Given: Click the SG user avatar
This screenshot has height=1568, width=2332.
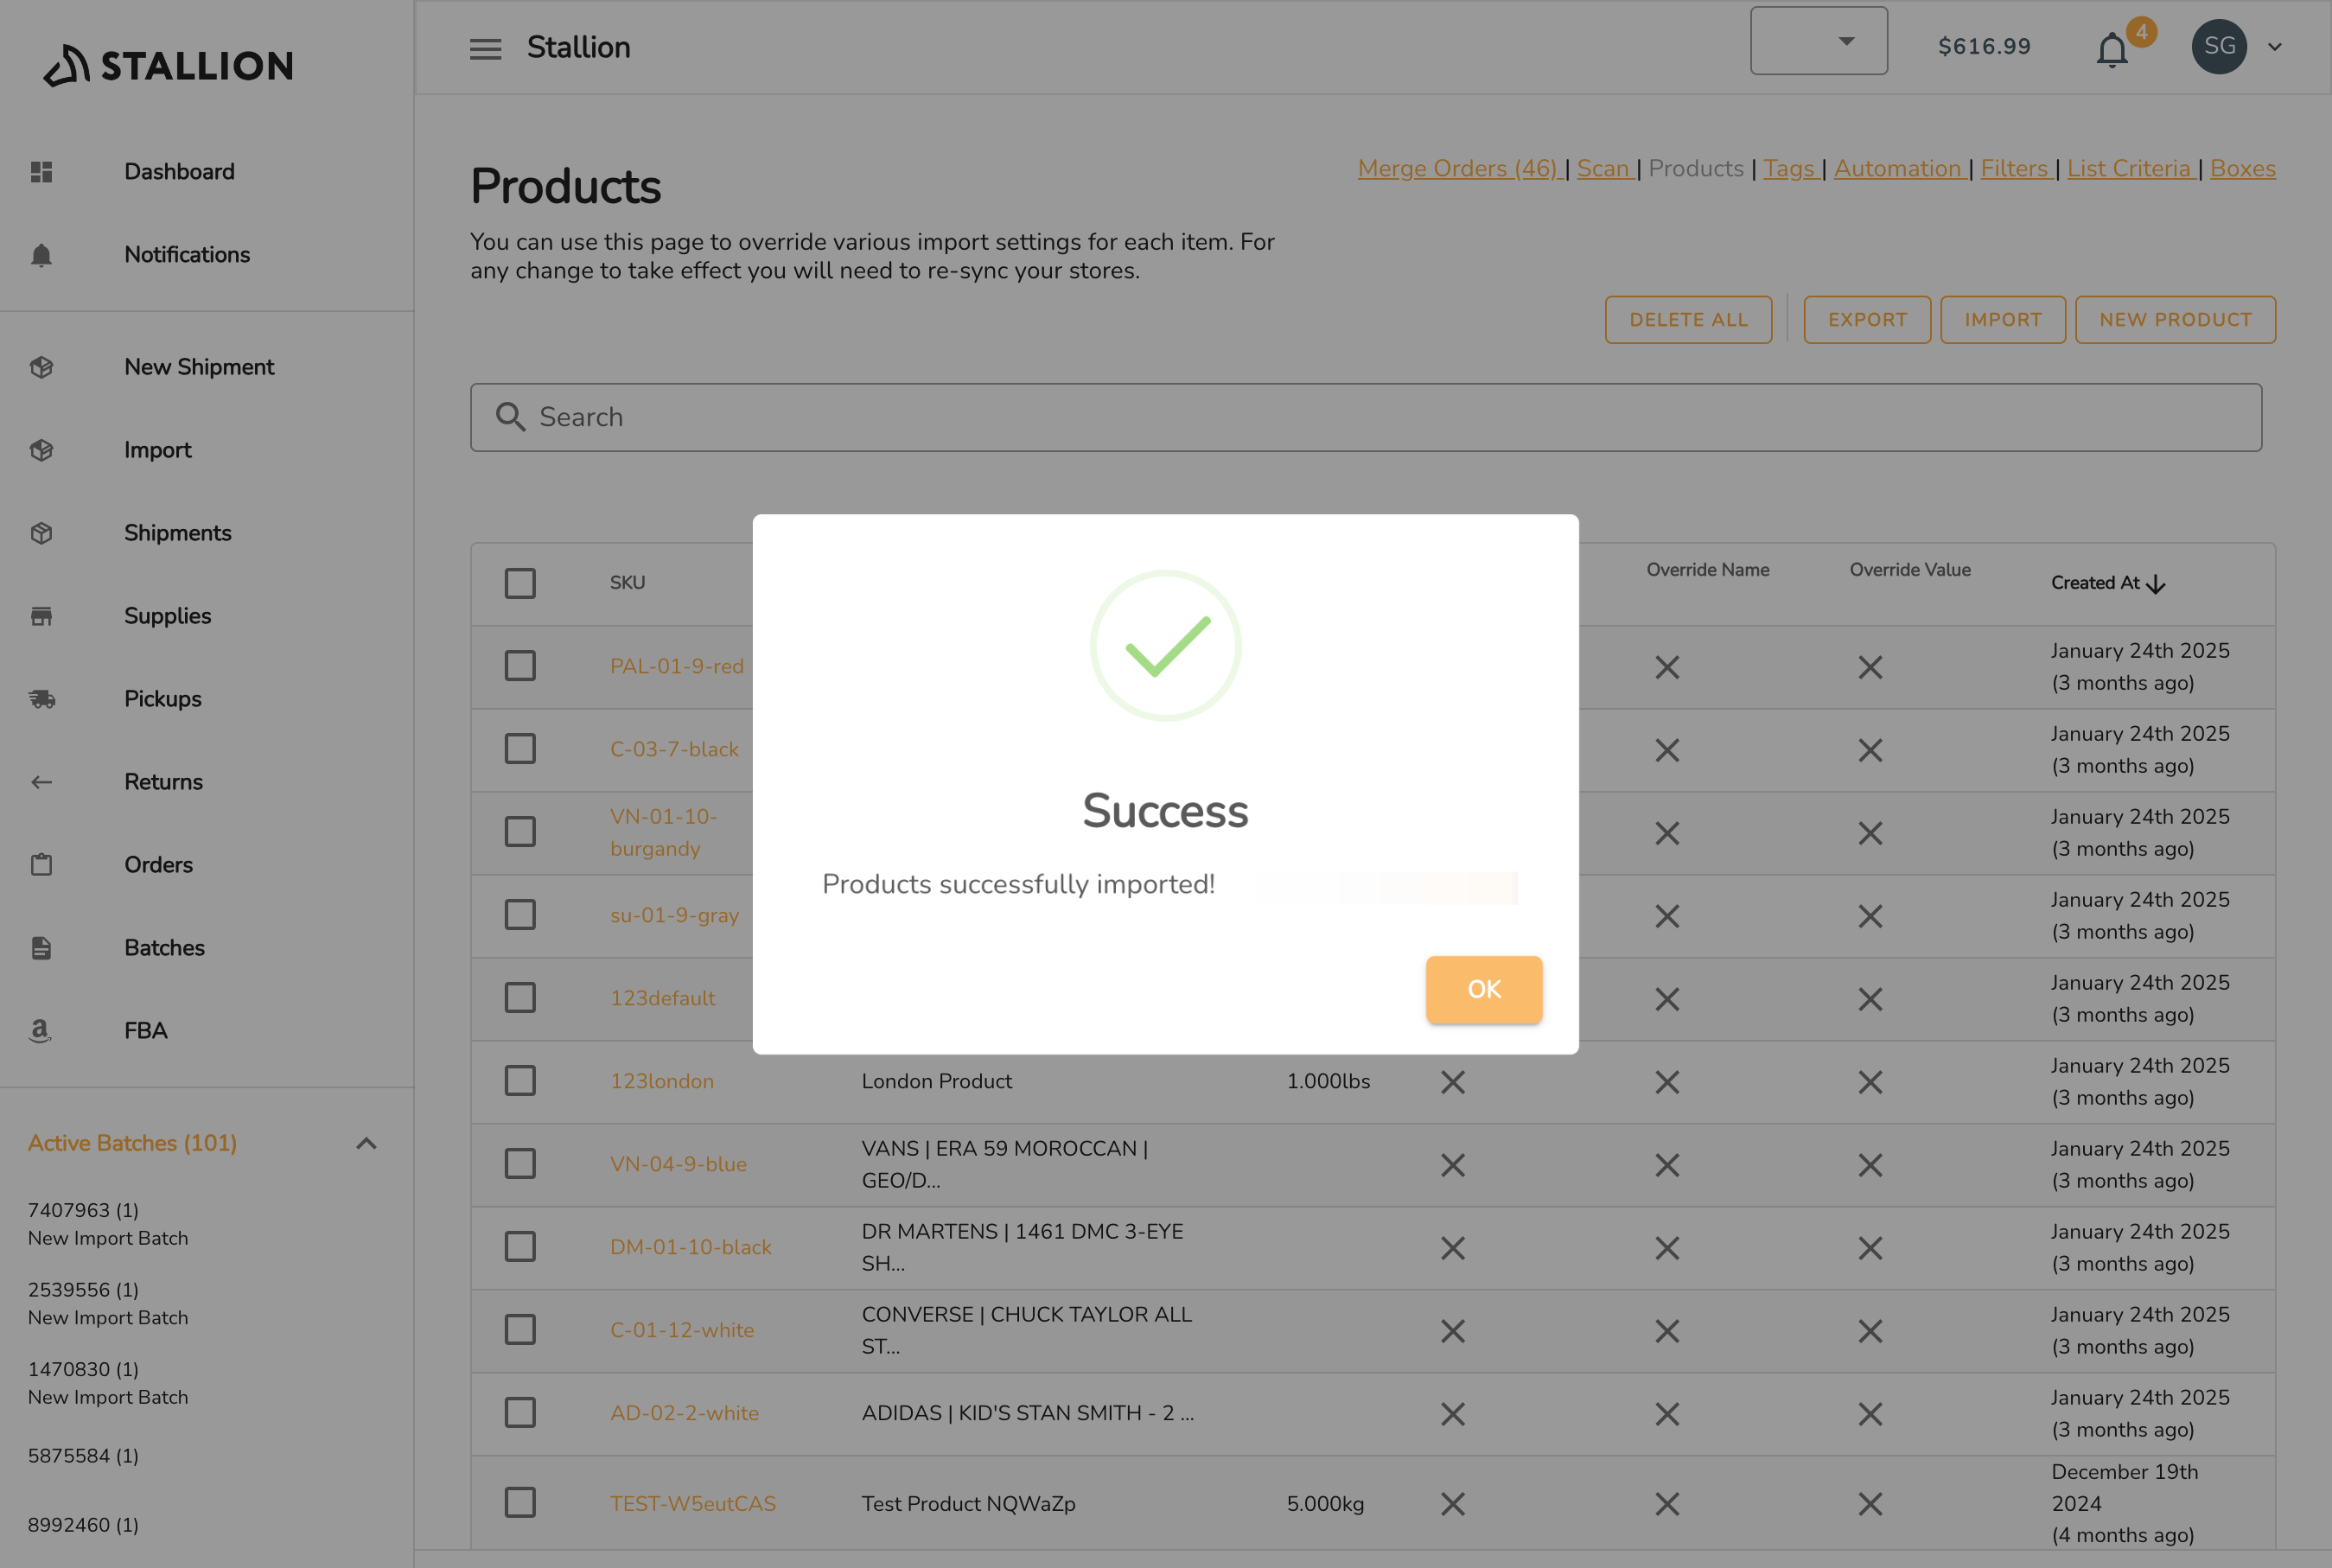Looking at the screenshot, I should (2219, 46).
